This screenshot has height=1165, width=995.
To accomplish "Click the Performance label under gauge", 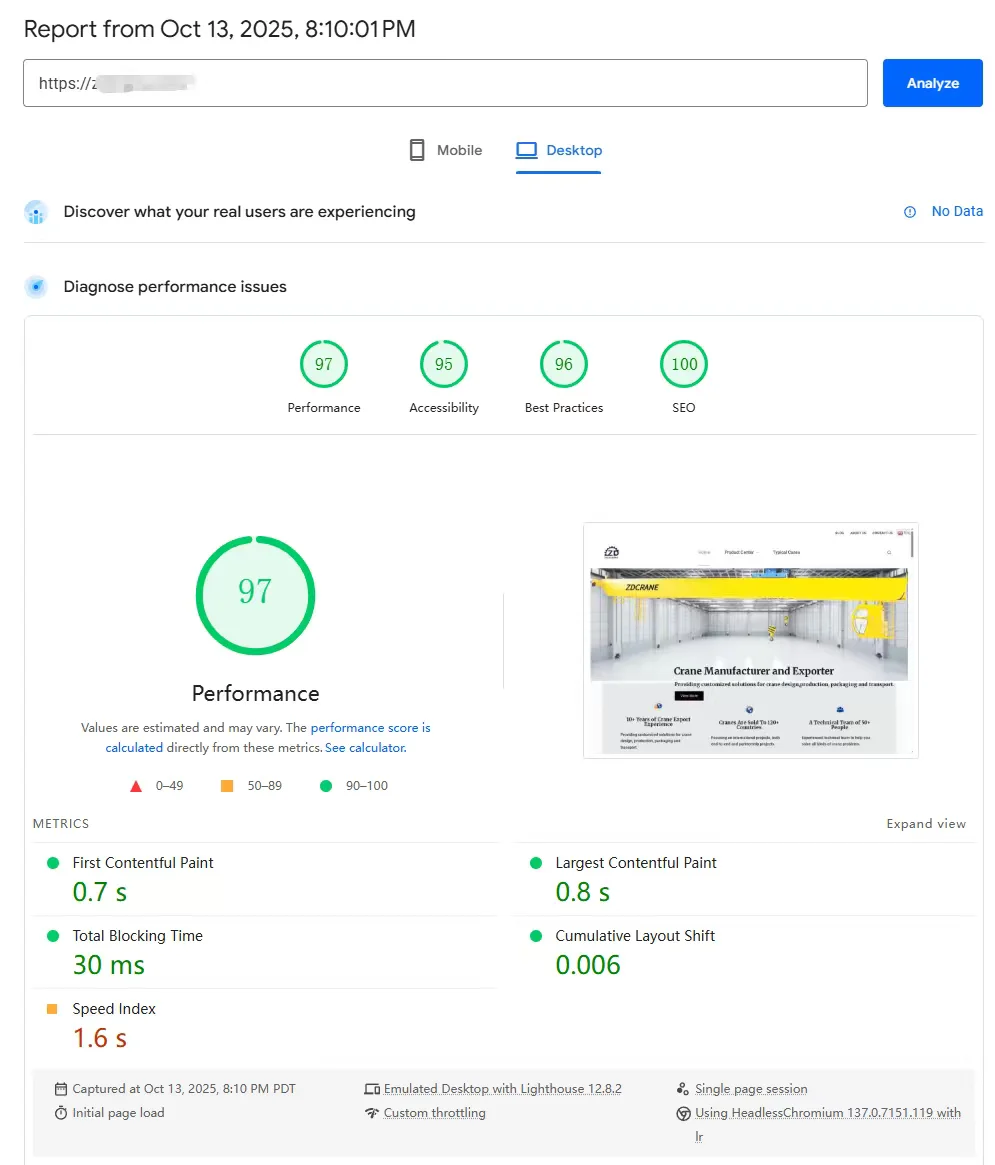I will click(324, 408).
